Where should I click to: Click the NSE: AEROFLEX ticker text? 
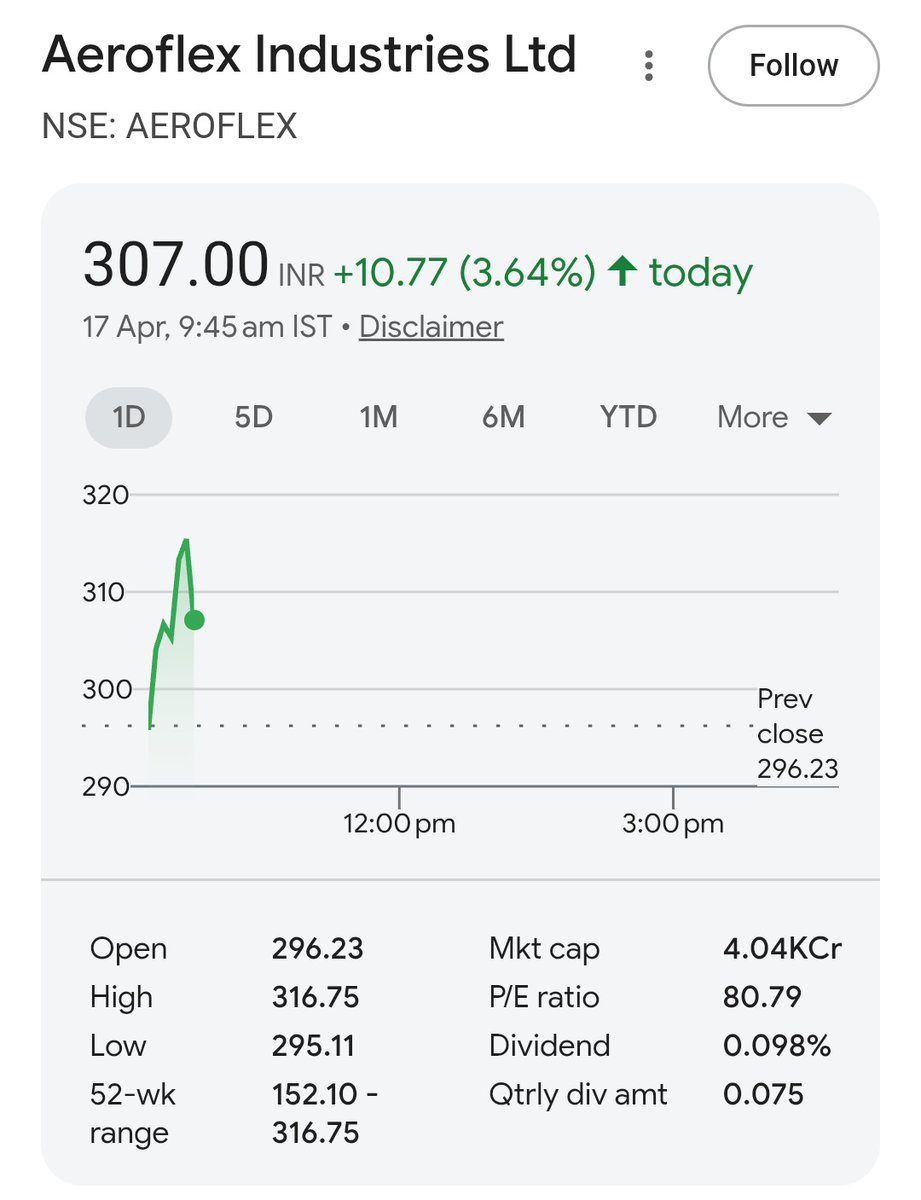tap(169, 127)
